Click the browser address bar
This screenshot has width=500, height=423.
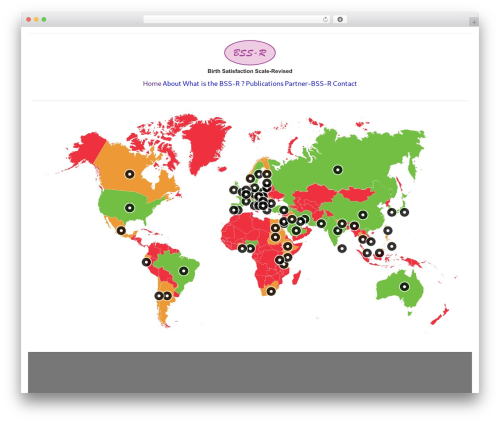pos(237,19)
